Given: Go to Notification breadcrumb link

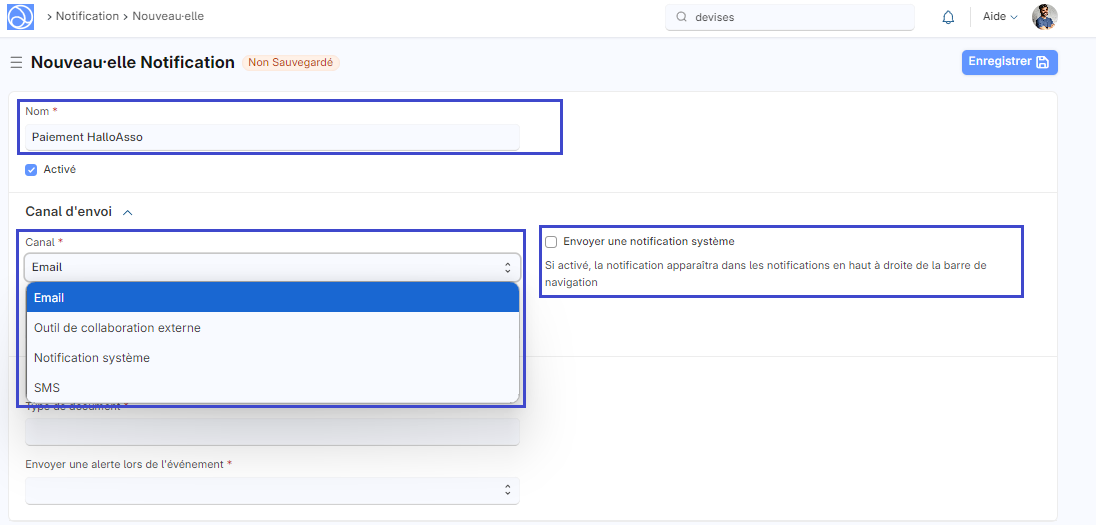Looking at the screenshot, I should [x=87, y=17].
